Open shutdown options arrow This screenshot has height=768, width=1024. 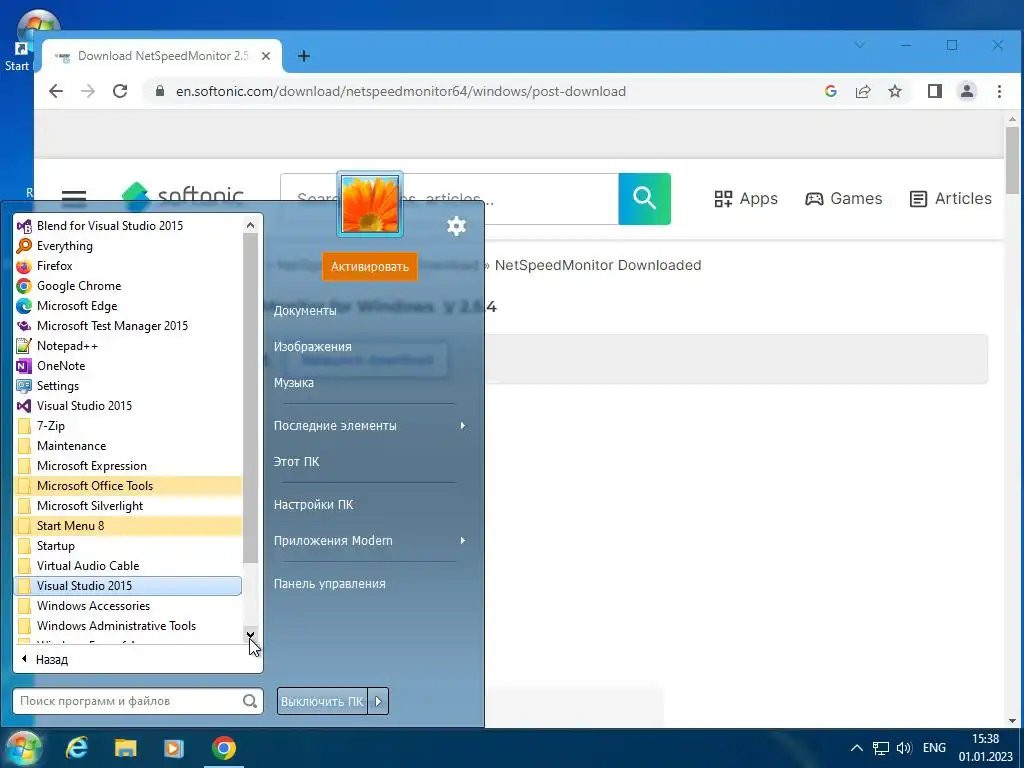coord(378,701)
